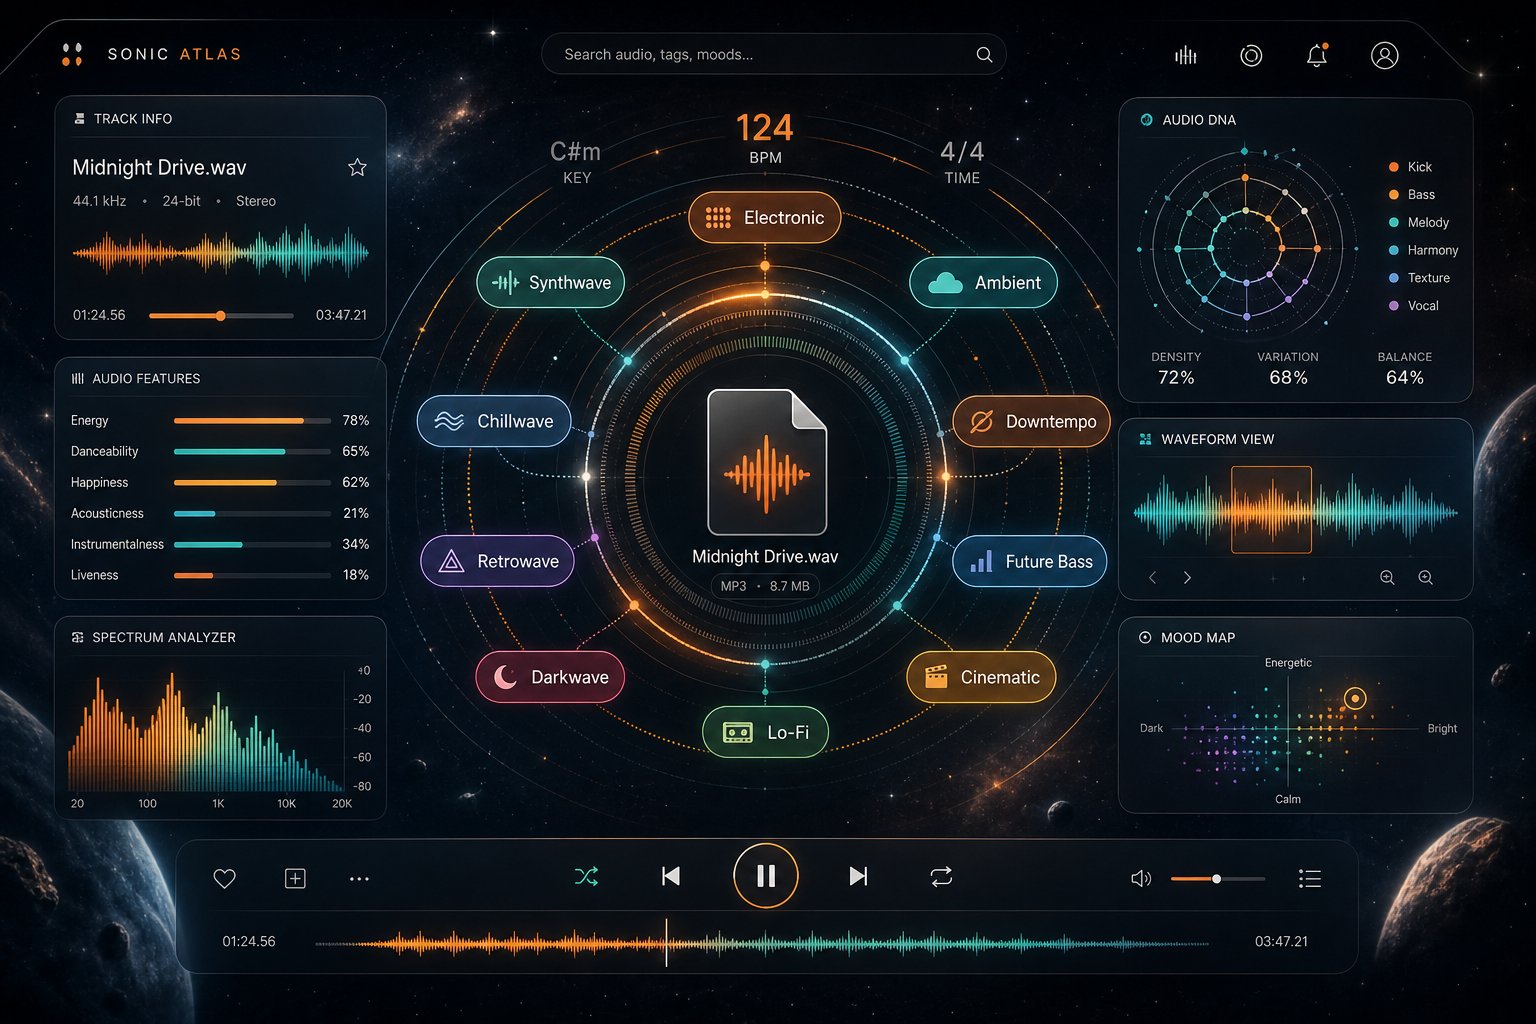Viewport: 1536px width, 1024px height.
Task: Toggle the Harmony legend item
Action: (1423, 250)
